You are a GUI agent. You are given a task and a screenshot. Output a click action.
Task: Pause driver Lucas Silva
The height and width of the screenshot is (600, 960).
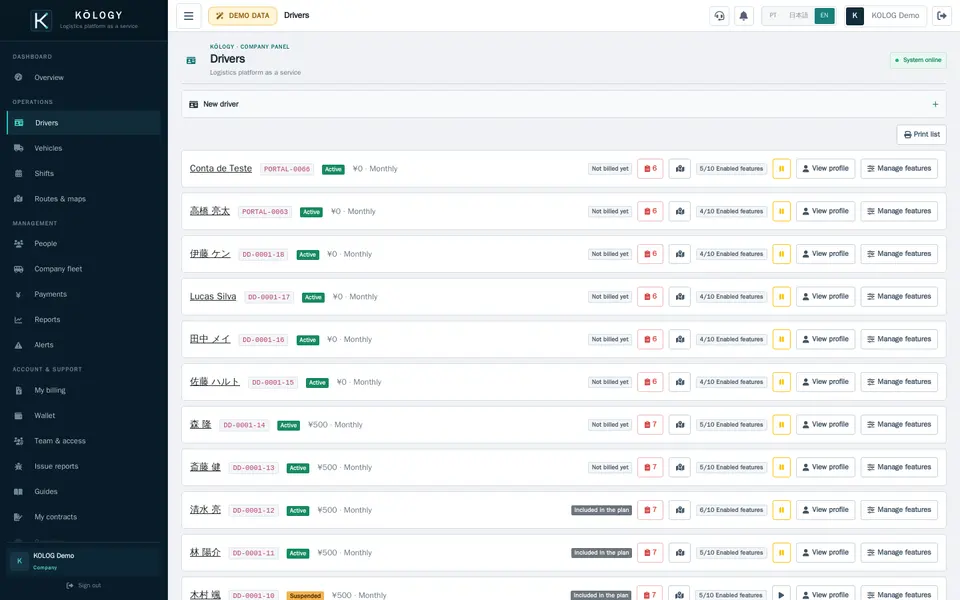coord(781,296)
